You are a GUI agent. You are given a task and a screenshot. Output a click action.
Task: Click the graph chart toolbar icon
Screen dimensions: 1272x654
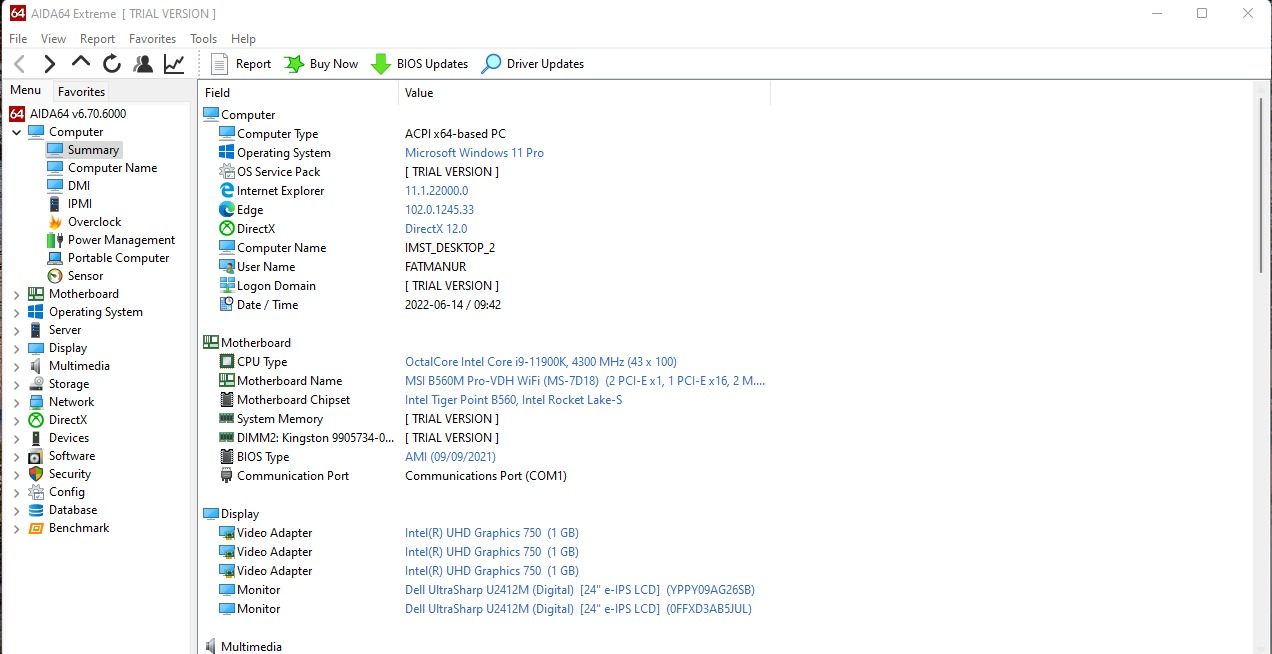click(x=174, y=64)
